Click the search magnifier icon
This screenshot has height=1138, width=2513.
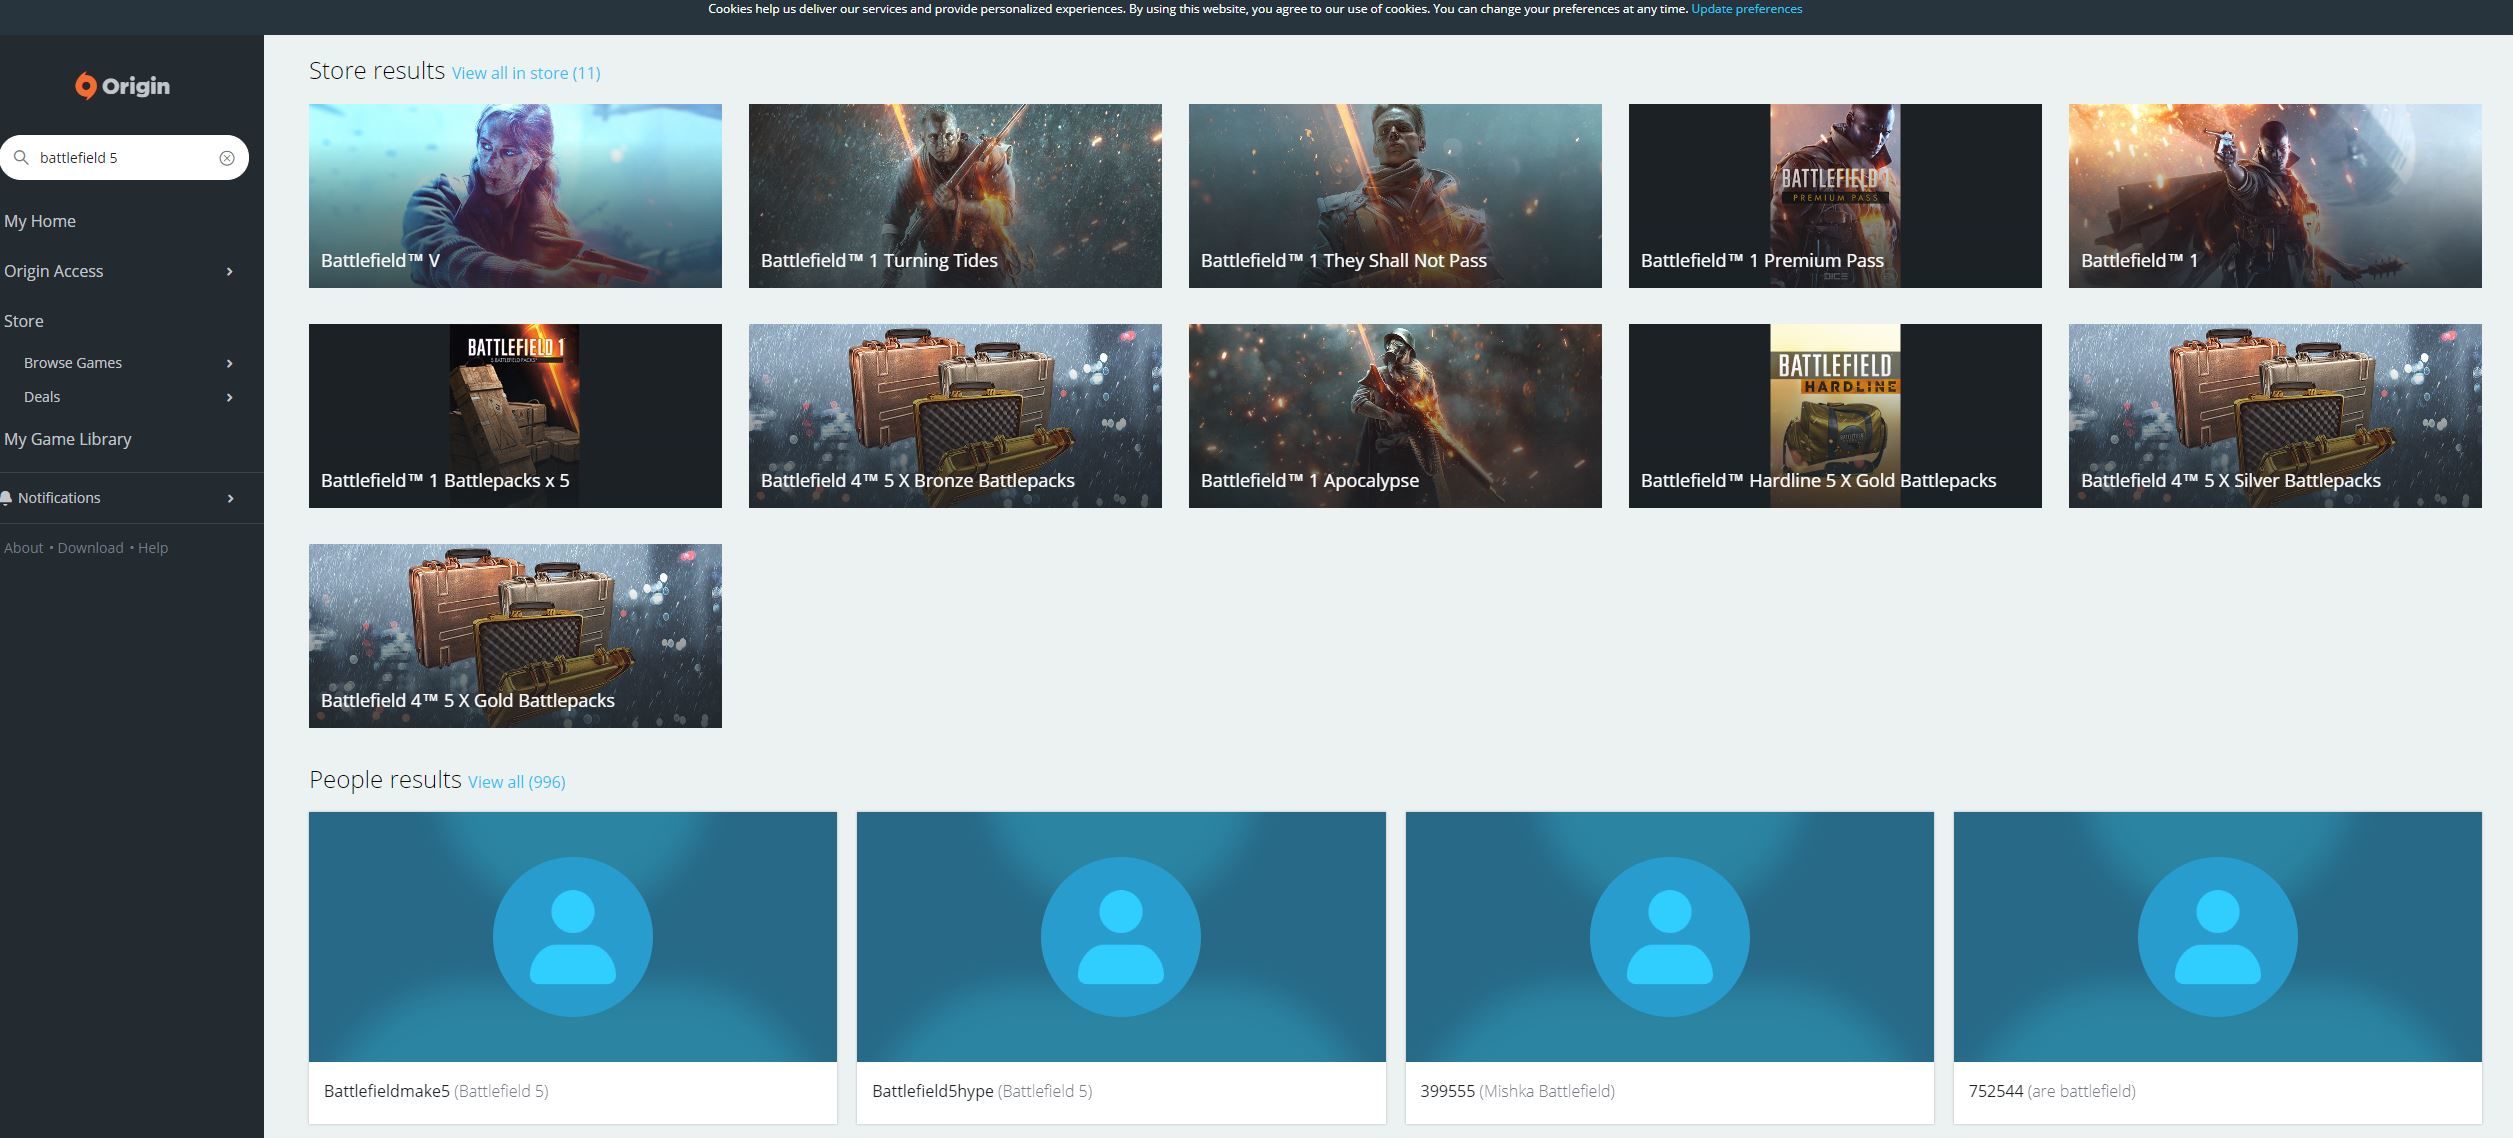[21, 159]
